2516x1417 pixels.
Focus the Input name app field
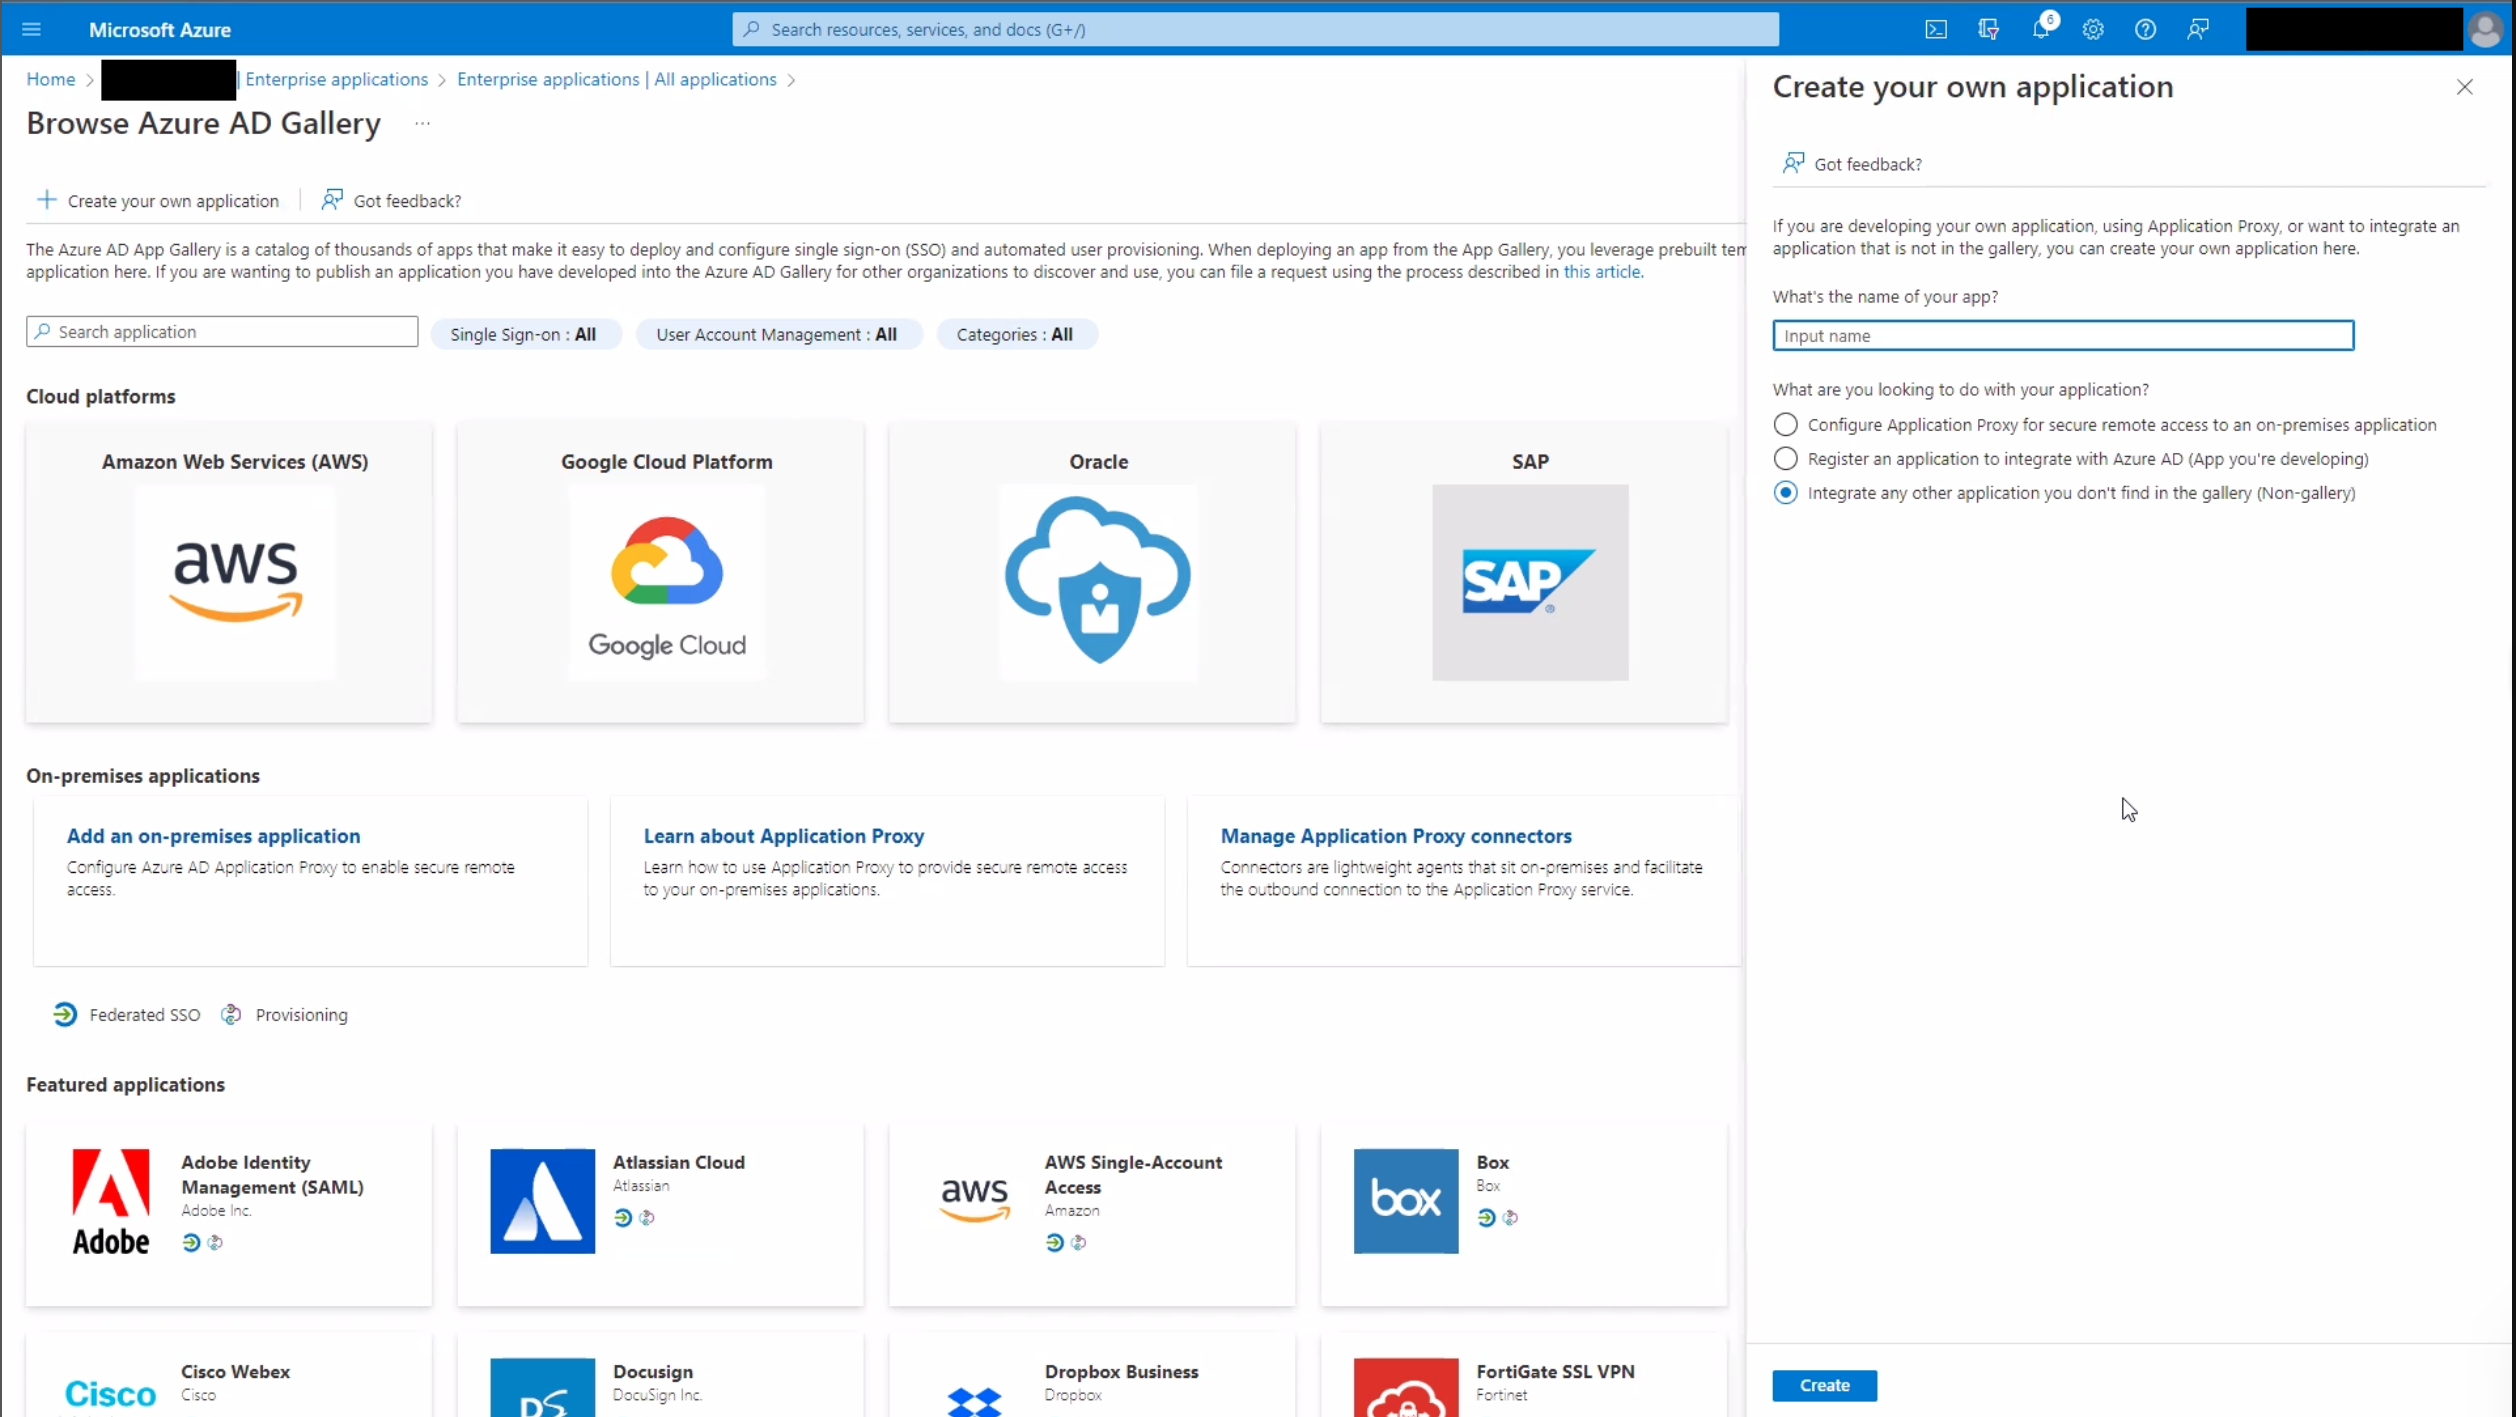2063,335
